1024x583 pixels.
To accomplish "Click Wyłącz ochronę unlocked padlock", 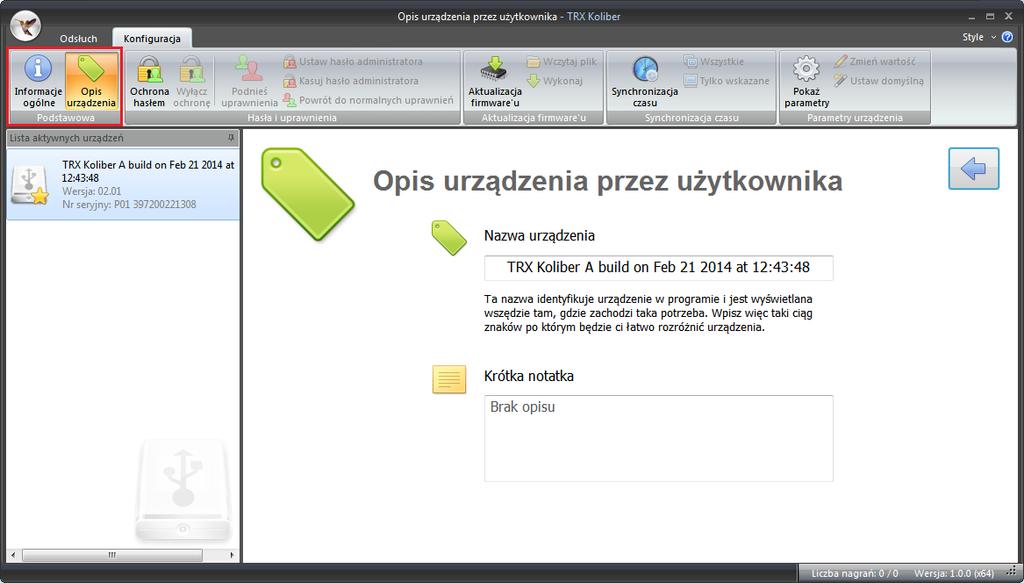I will [x=192, y=81].
